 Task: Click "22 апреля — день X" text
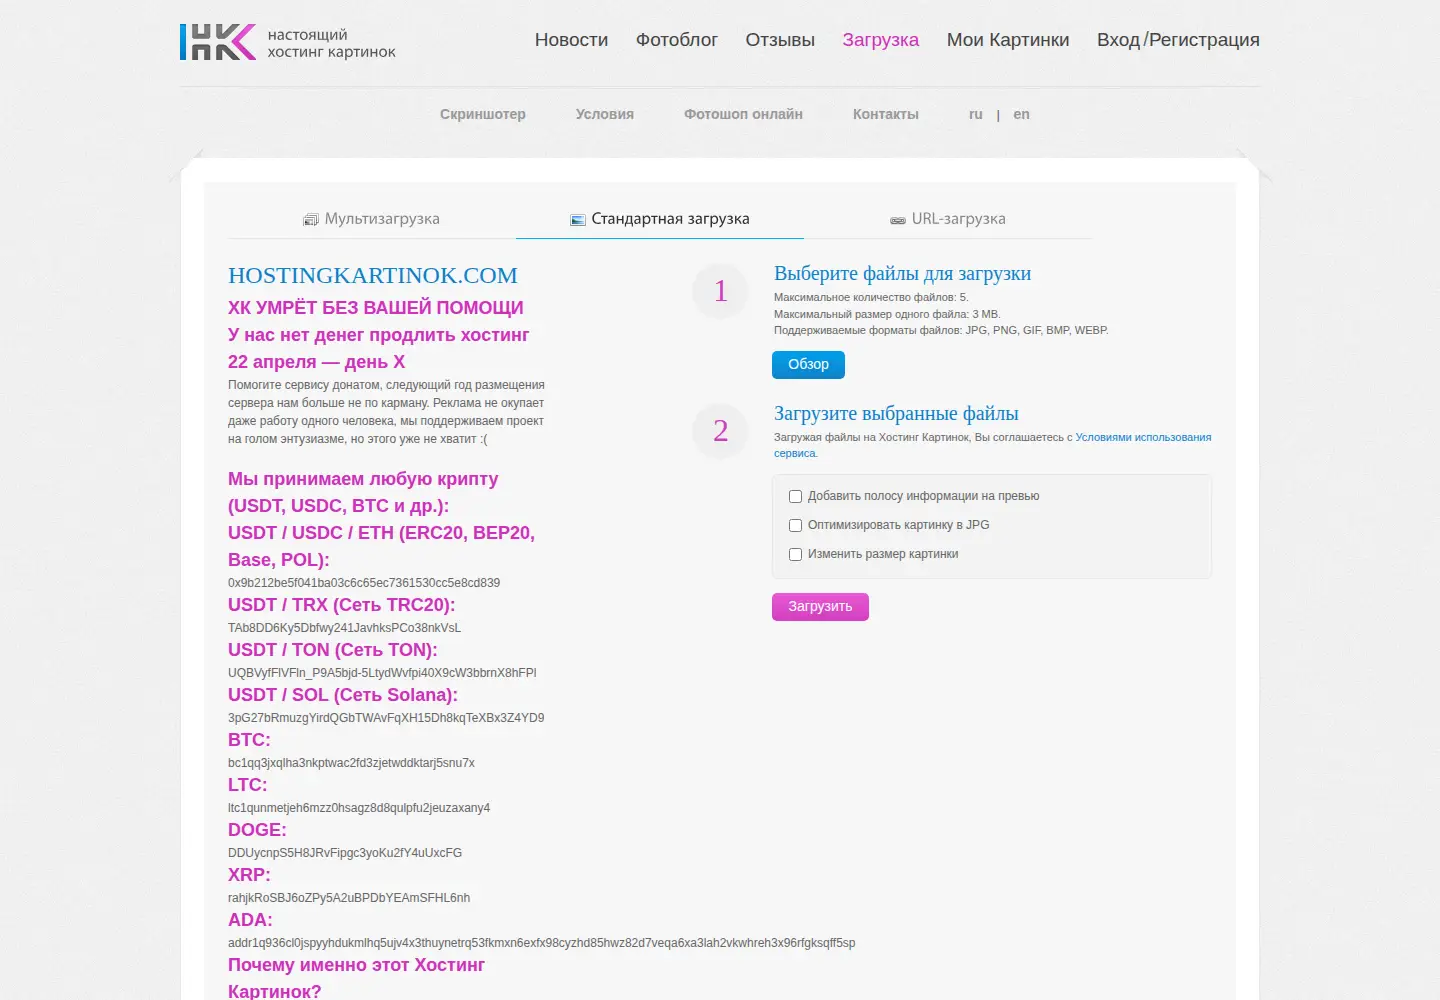(316, 362)
